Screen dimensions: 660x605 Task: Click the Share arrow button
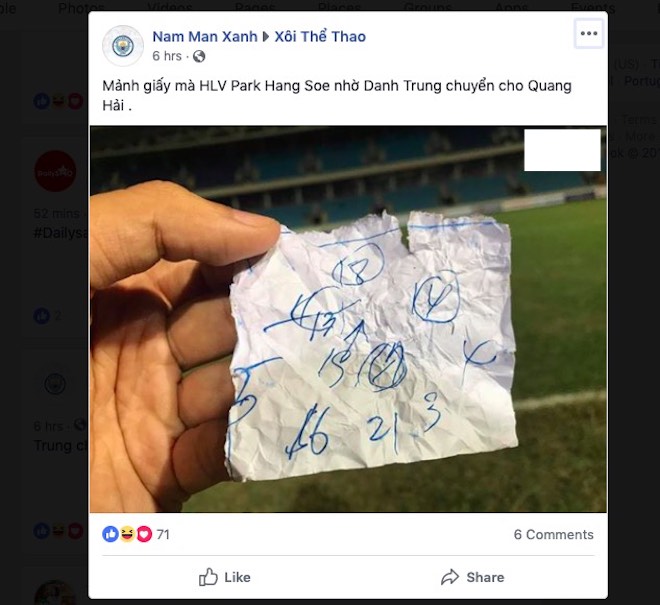coord(472,577)
